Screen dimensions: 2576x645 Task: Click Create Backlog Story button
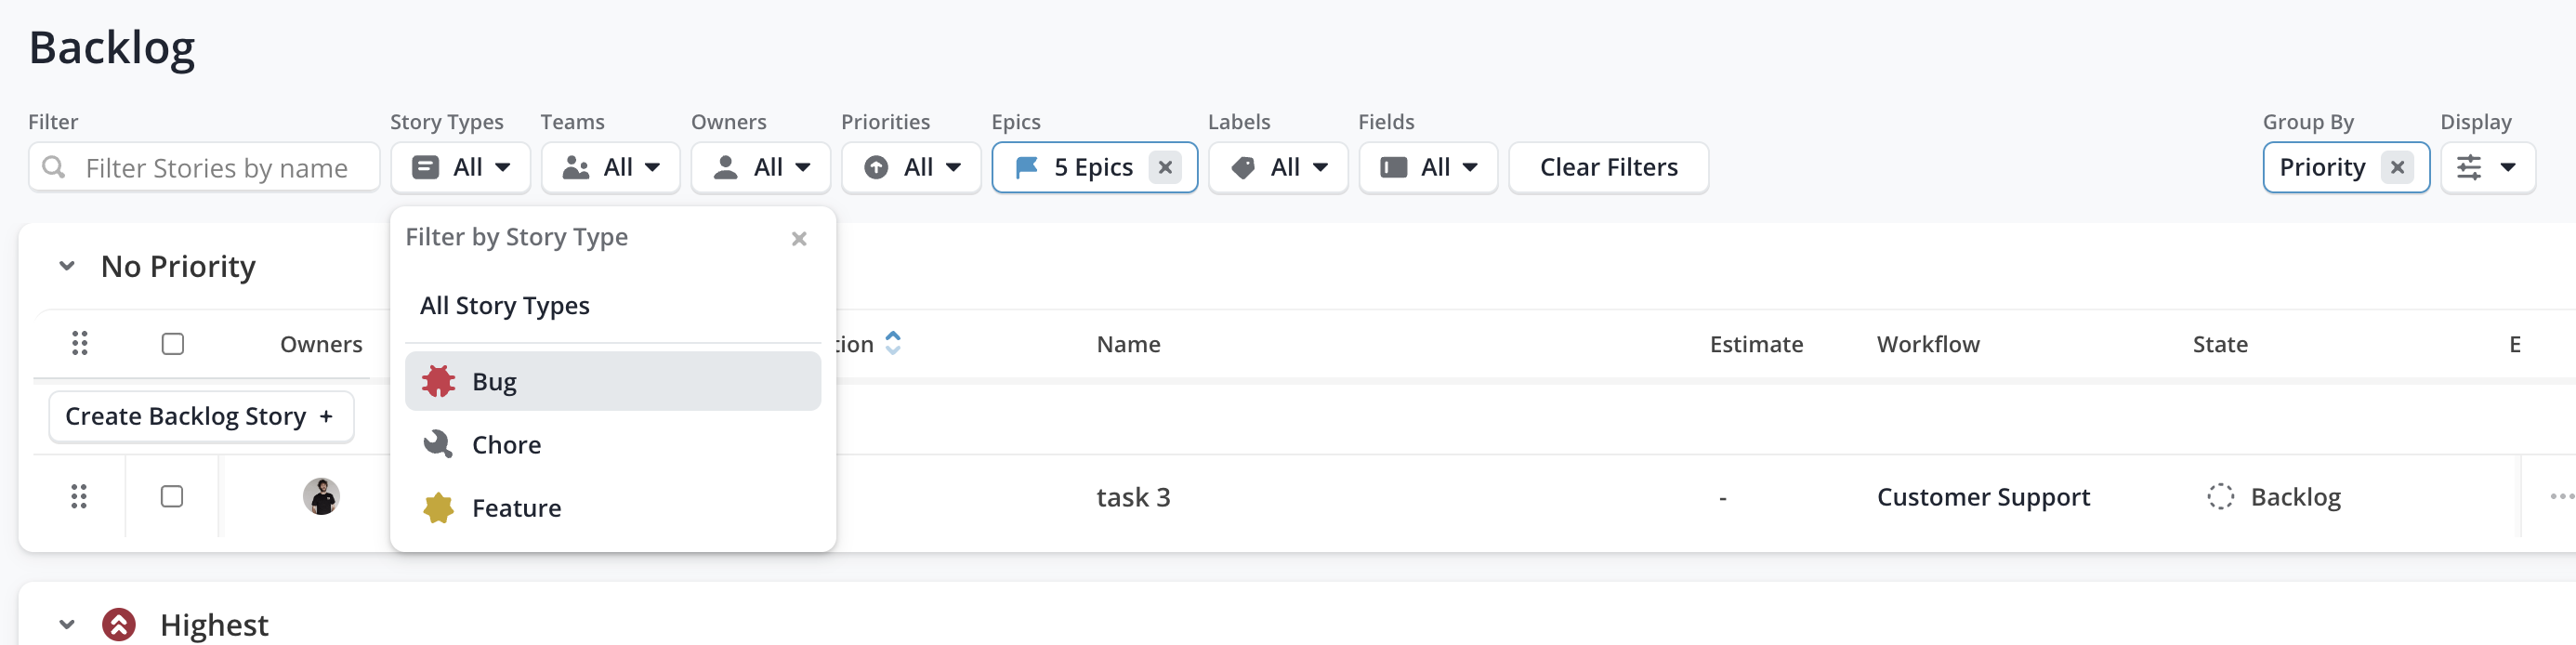point(201,416)
